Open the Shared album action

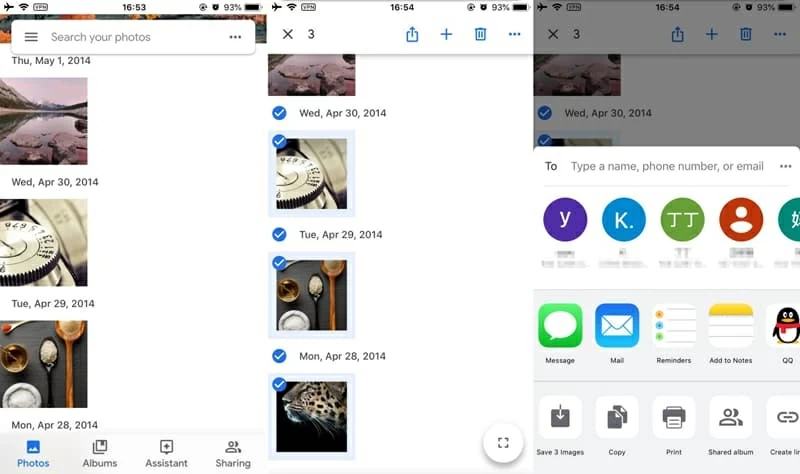pos(730,417)
